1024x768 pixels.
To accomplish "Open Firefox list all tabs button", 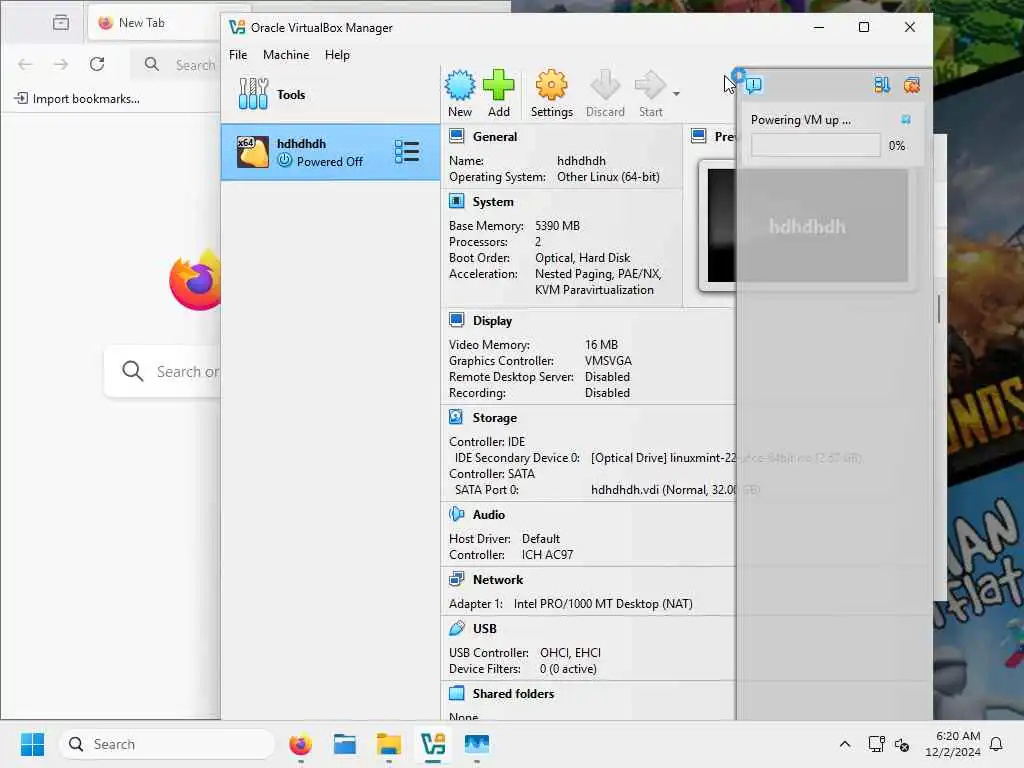I will coord(61,23).
